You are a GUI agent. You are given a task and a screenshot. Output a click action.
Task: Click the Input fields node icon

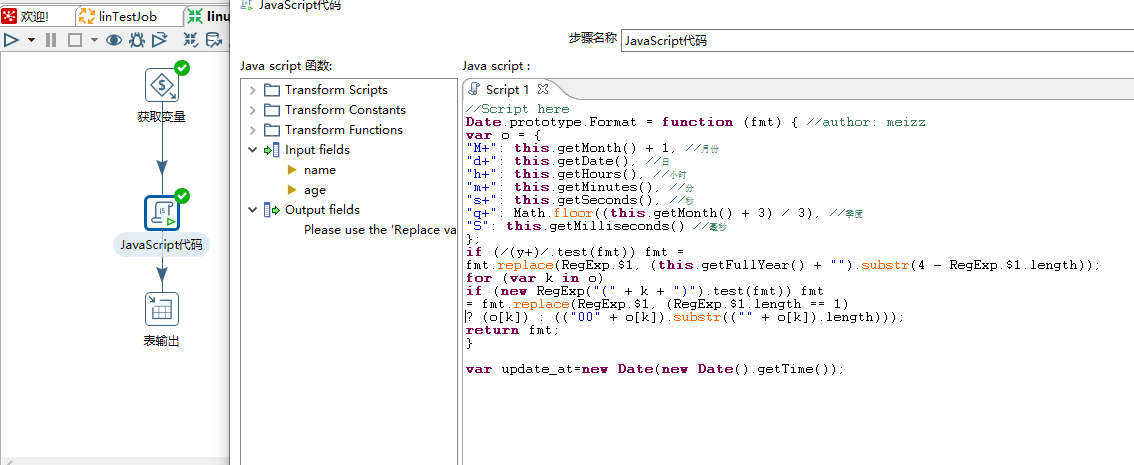272,150
